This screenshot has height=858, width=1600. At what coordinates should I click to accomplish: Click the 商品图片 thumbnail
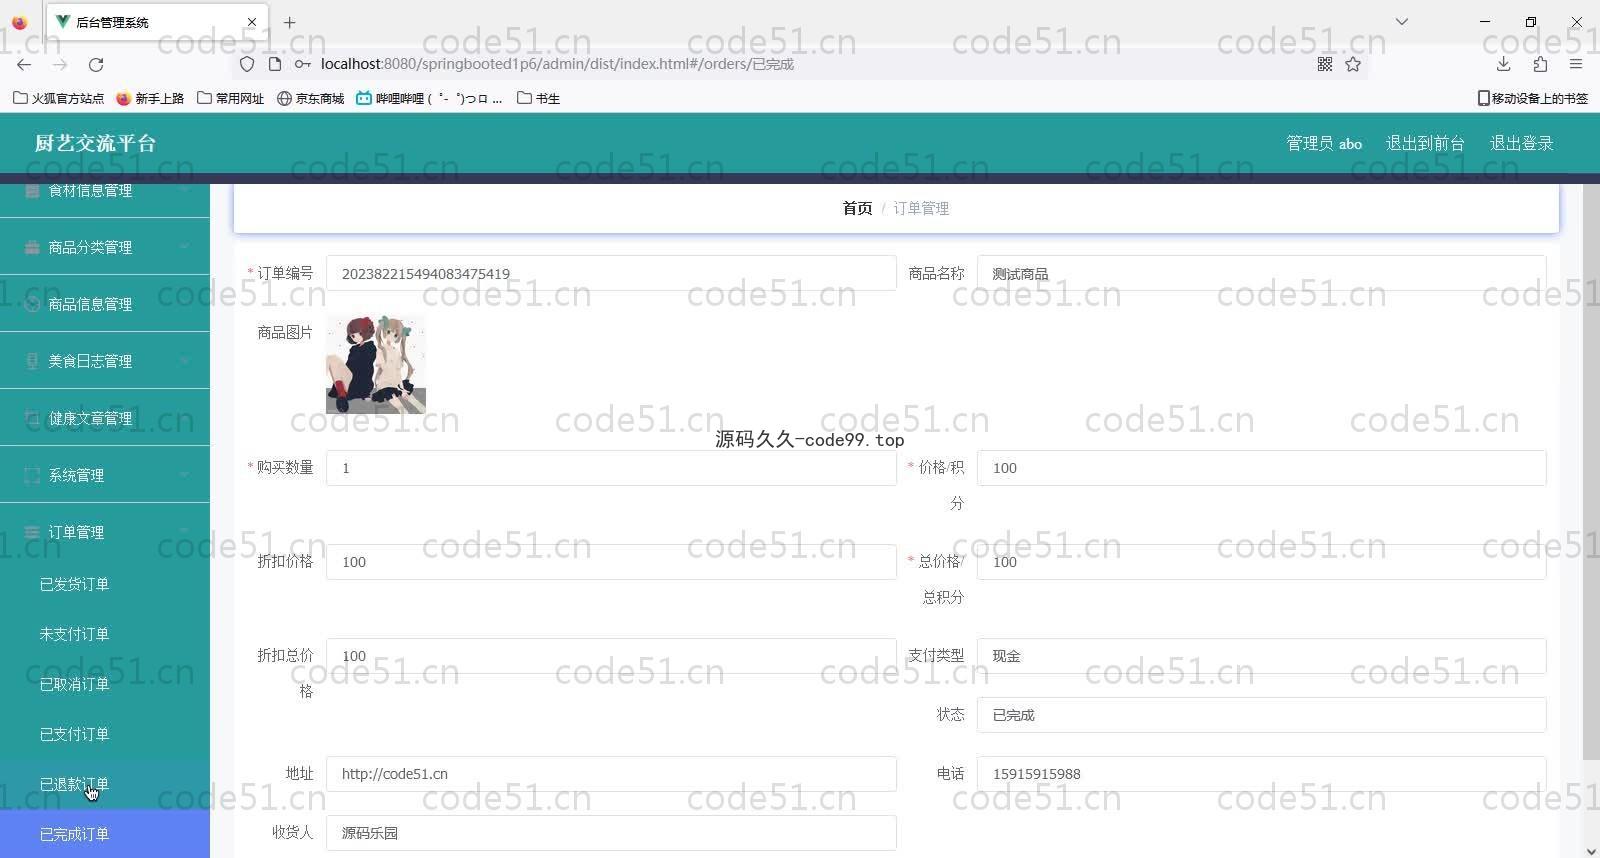tap(376, 364)
